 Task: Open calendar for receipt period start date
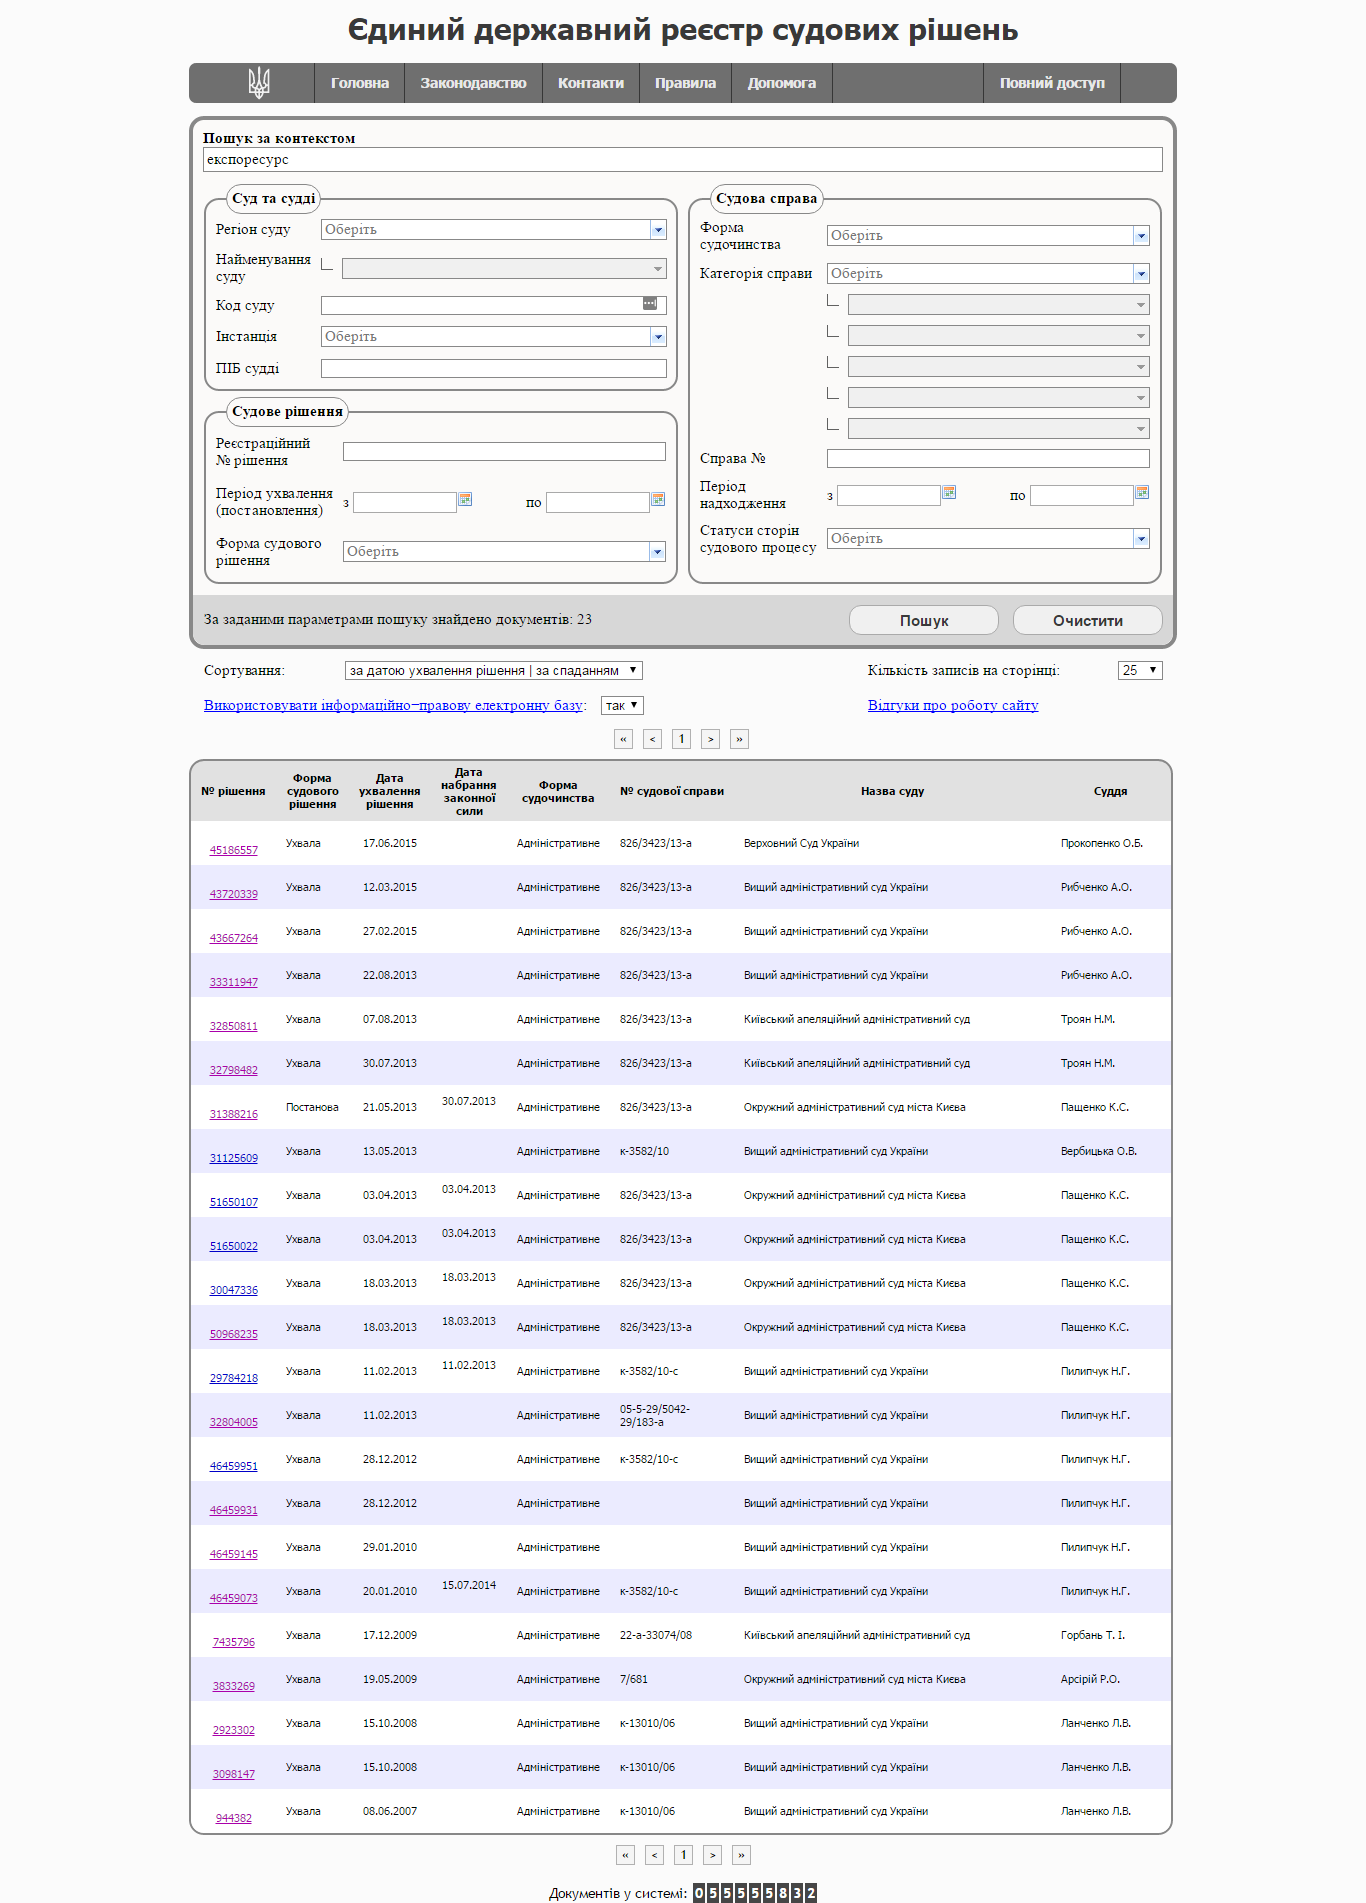click(949, 492)
